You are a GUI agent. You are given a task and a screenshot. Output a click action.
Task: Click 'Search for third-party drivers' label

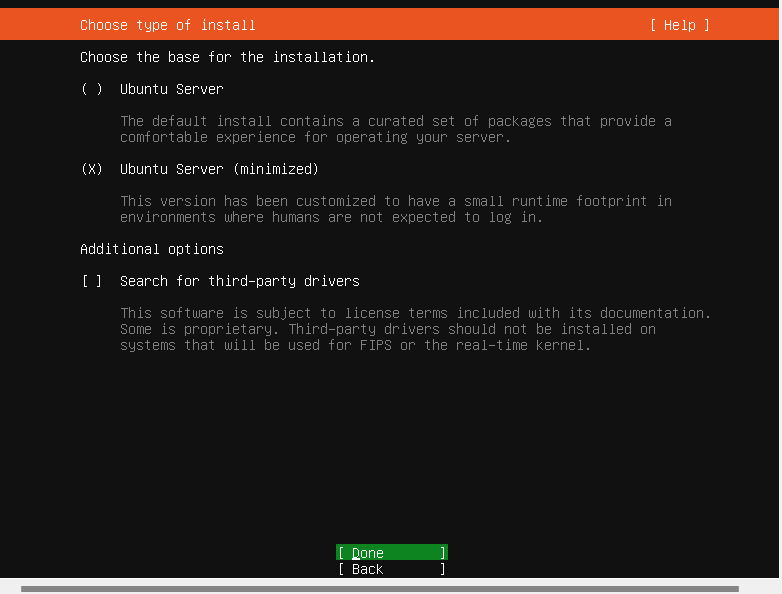pyautogui.click(x=239, y=281)
